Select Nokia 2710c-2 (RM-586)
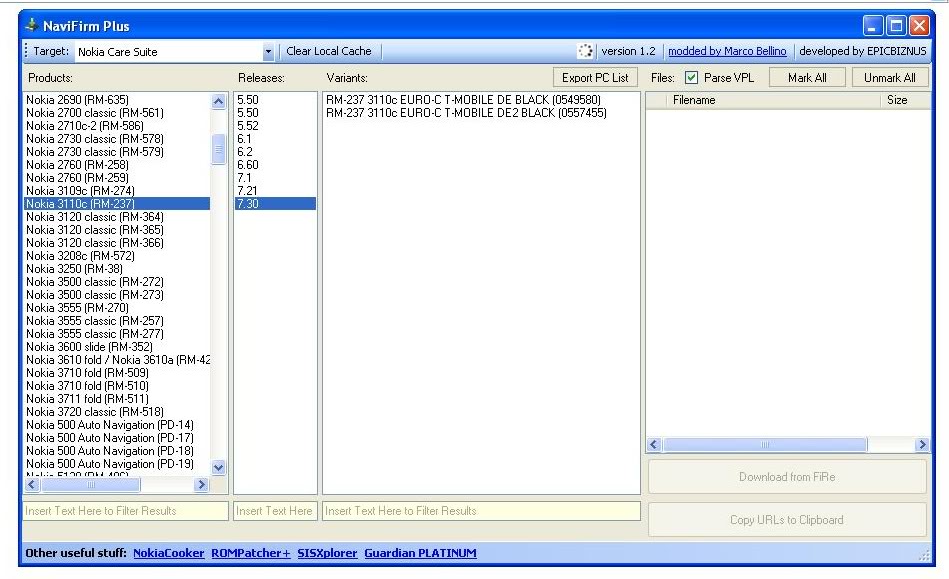The image size is (949, 579). click(117, 126)
